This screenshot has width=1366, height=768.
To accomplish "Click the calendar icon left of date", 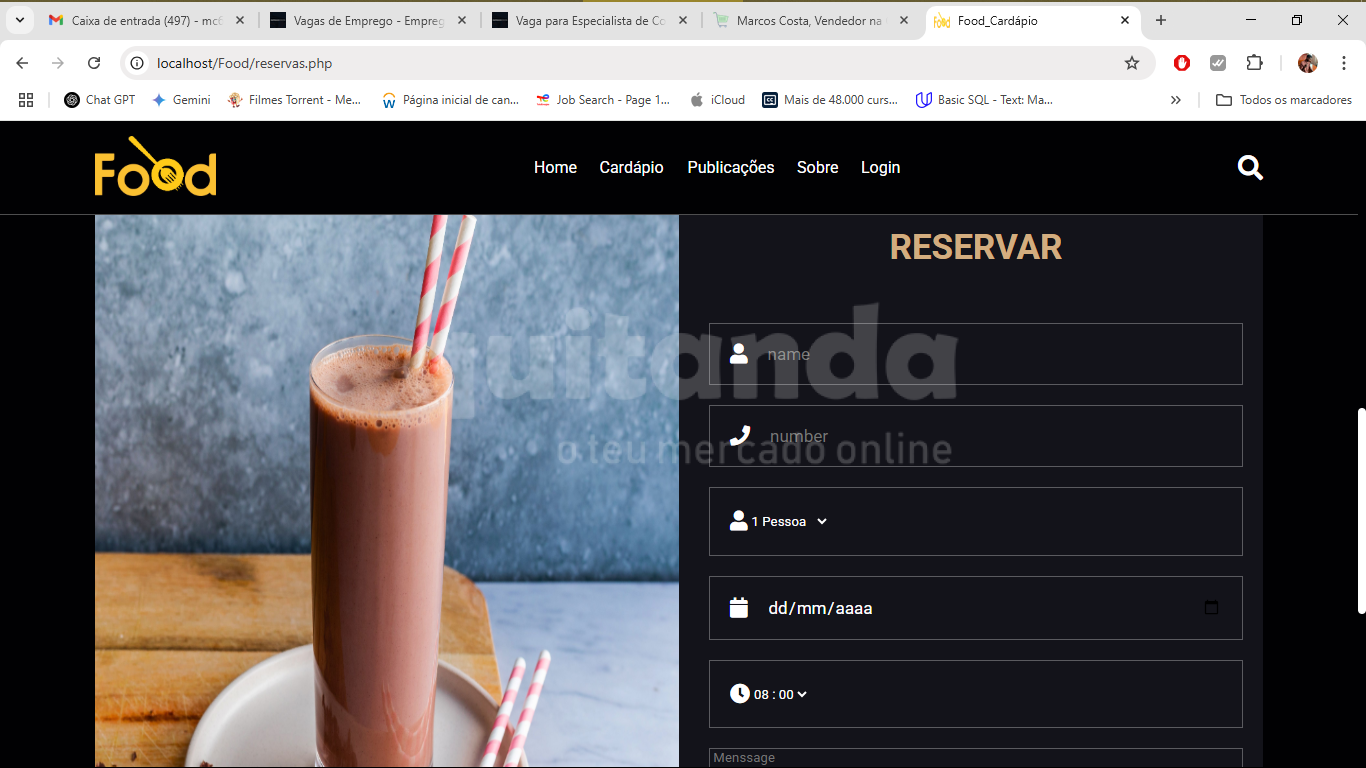I will tap(739, 608).
